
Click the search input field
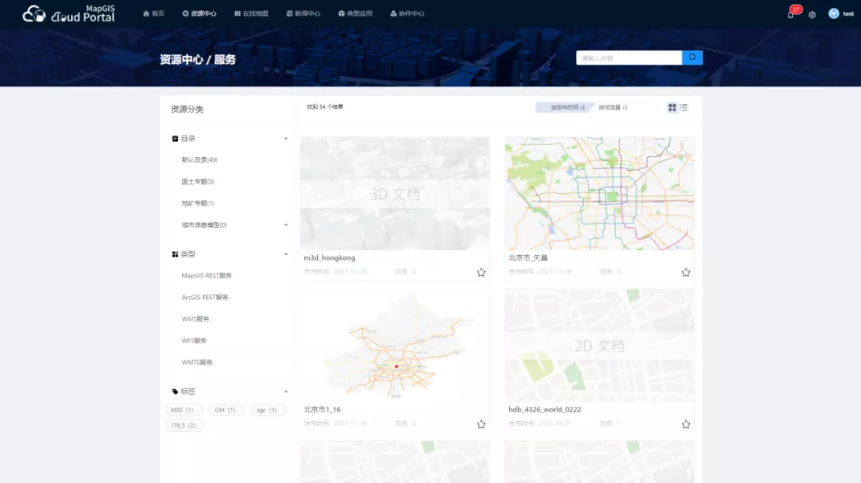pyautogui.click(x=628, y=58)
